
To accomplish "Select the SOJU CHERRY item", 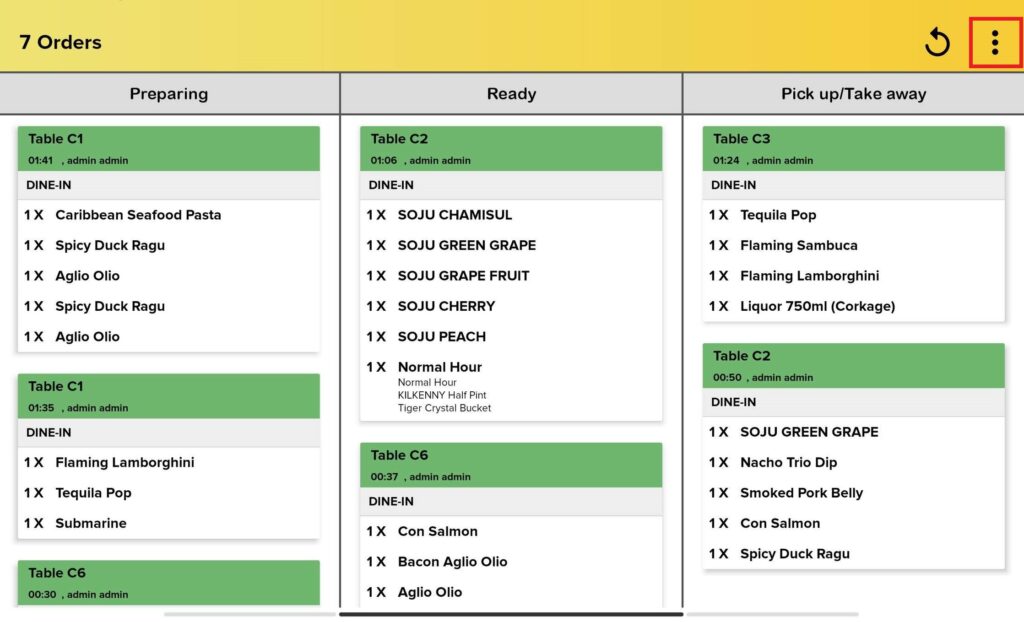I will click(x=447, y=306).
